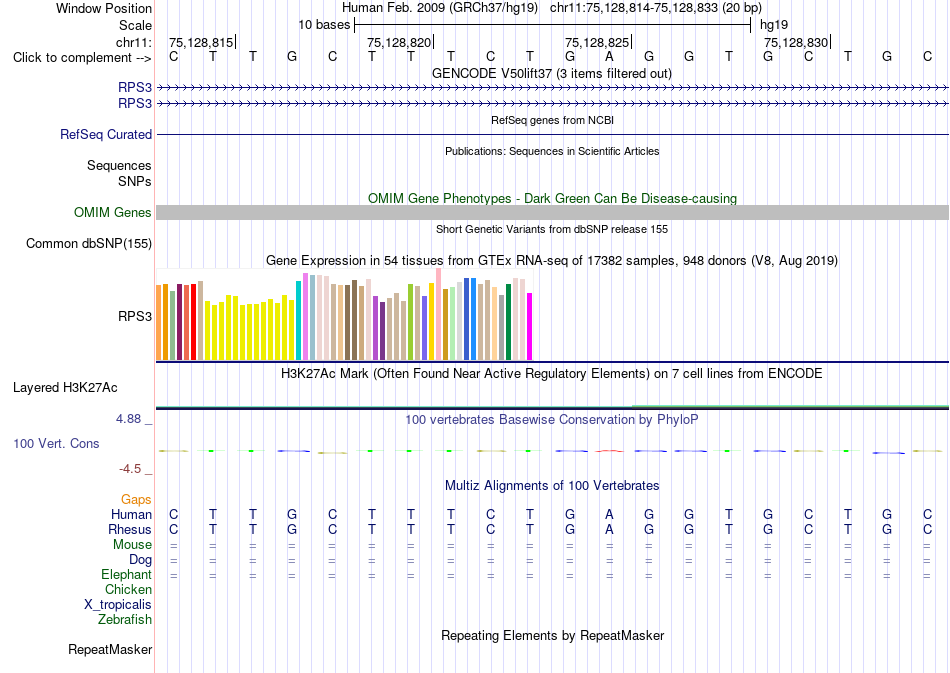Select the Zebrafish species label
The height and width of the screenshot is (673, 950).
125,619
